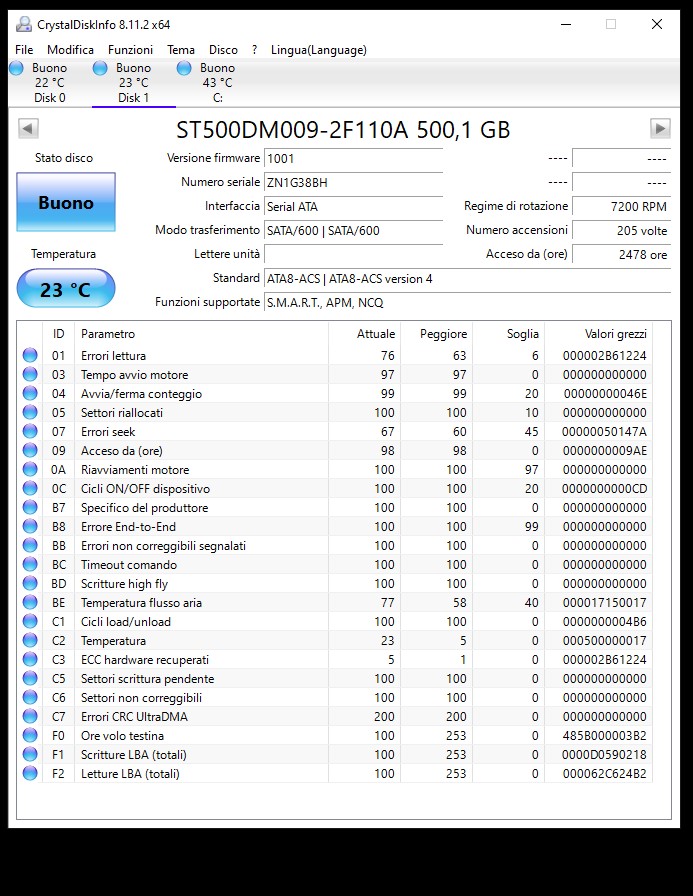Click the blue Buono health status button
This screenshot has height=896, width=693.
tap(66, 202)
